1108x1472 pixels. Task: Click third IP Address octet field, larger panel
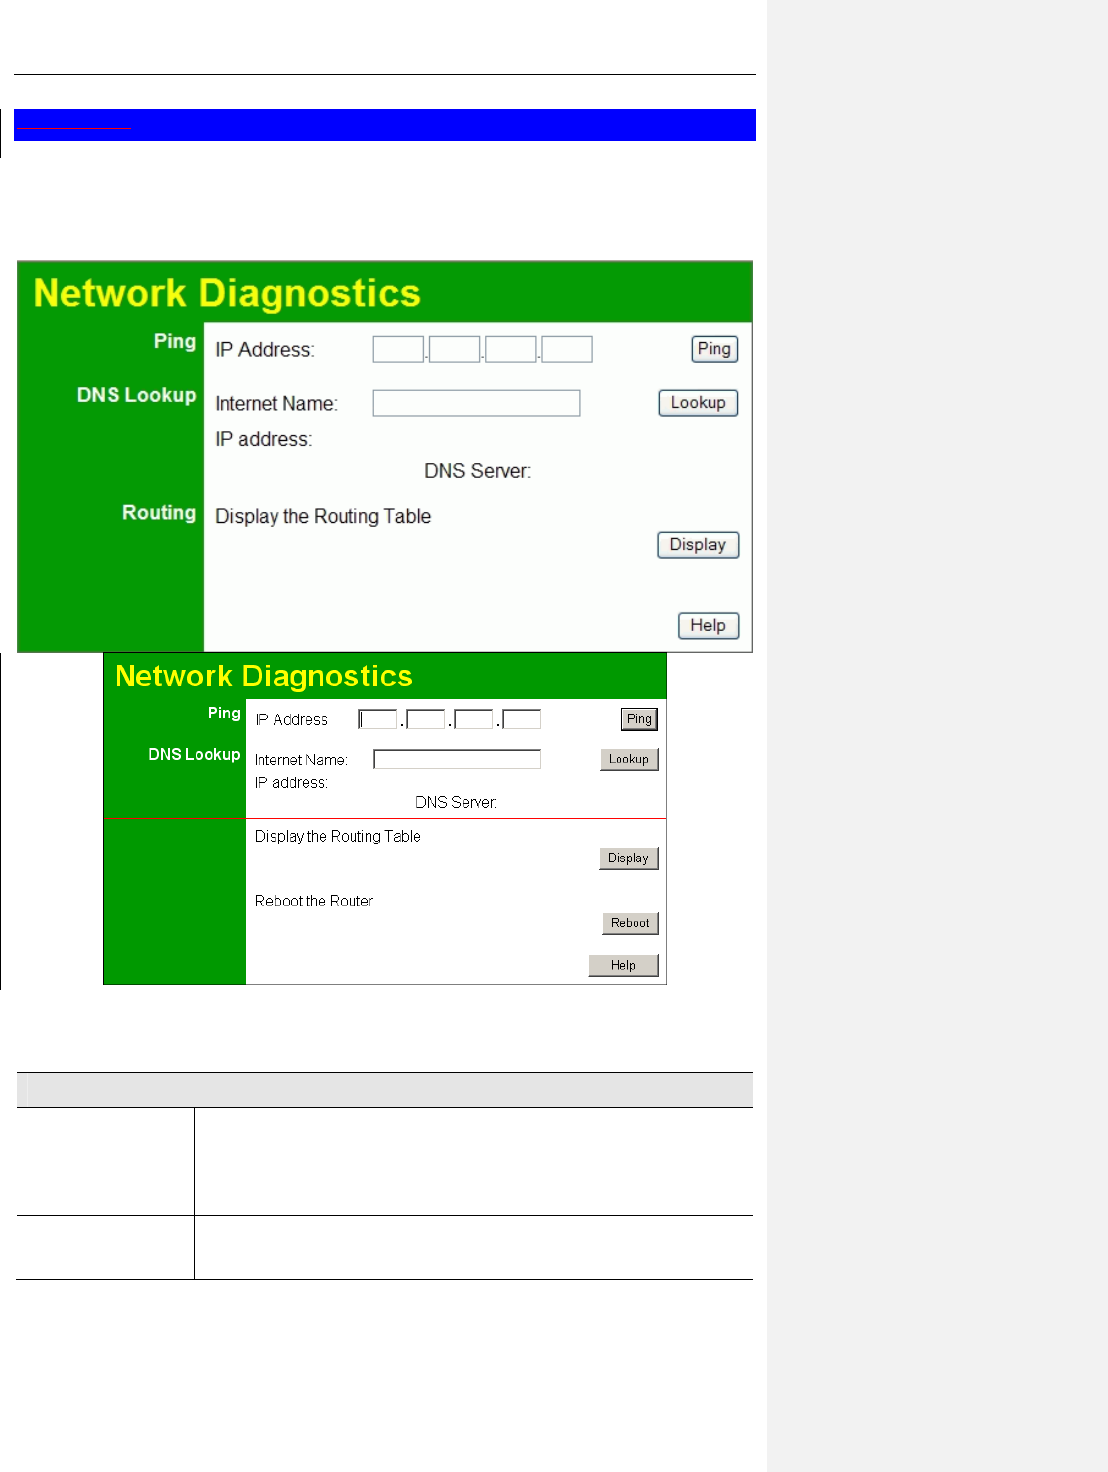(x=511, y=349)
